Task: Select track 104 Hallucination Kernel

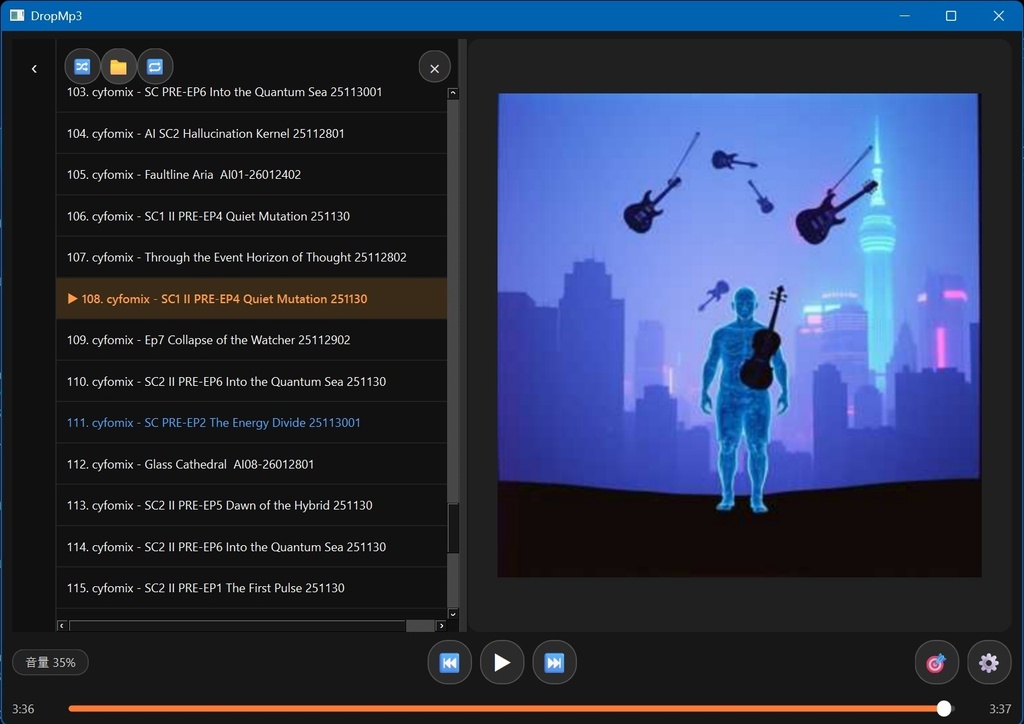Action: pyautogui.click(x=251, y=133)
